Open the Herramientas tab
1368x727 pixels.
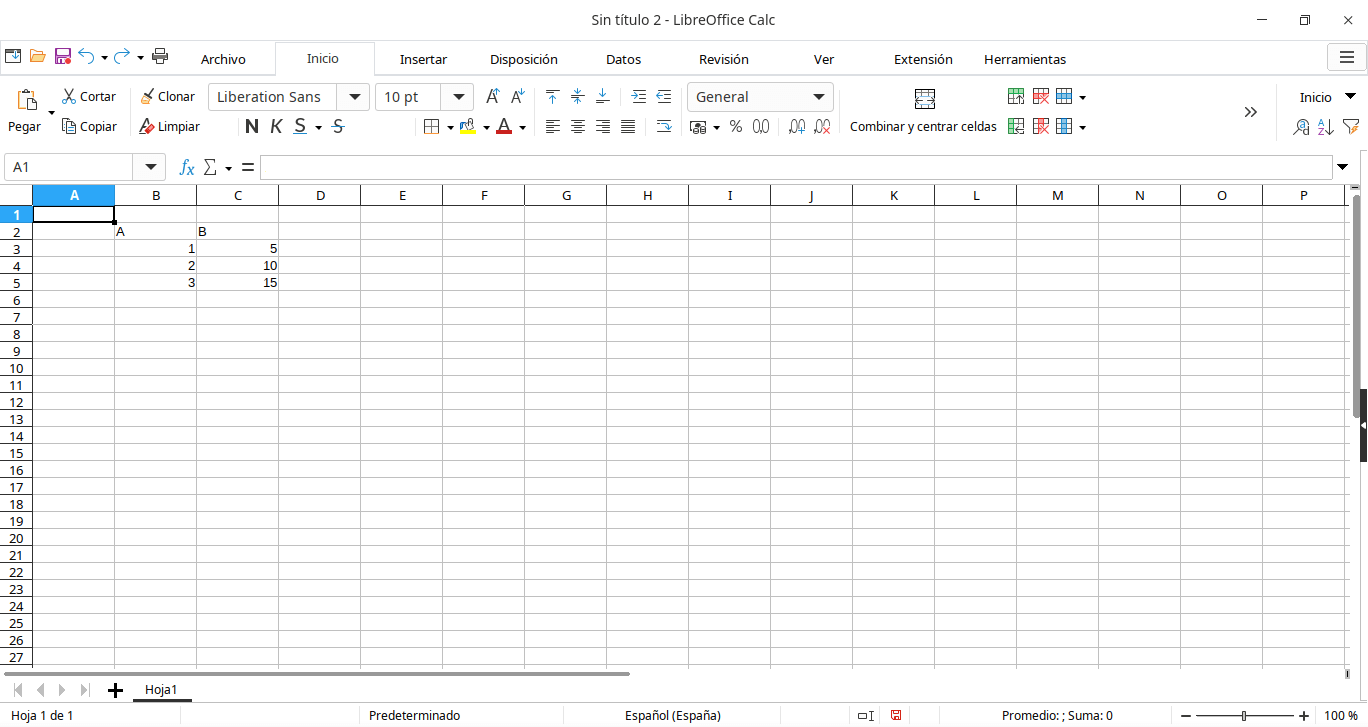(x=1025, y=59)
